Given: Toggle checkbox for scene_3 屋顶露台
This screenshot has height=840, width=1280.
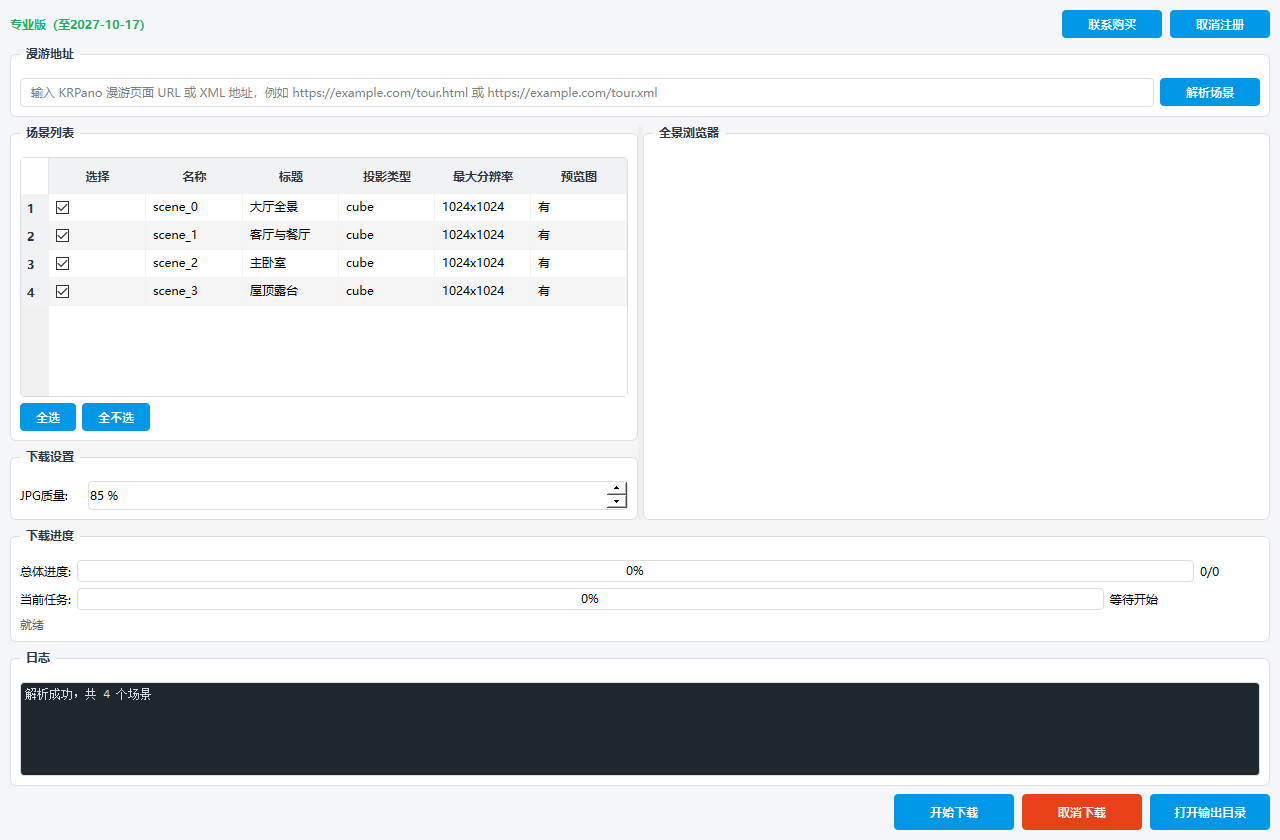Looking at the screenshot, I should pyautogui.click(x=63, y=292).
